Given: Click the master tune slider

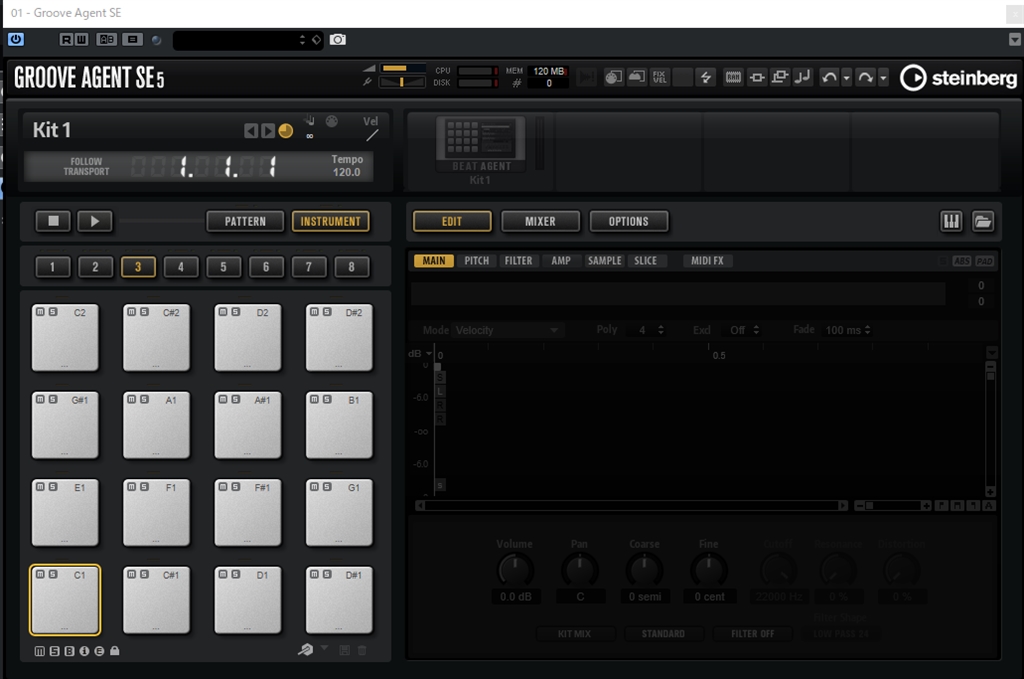Looking at the screenshot, I should 403,82.
